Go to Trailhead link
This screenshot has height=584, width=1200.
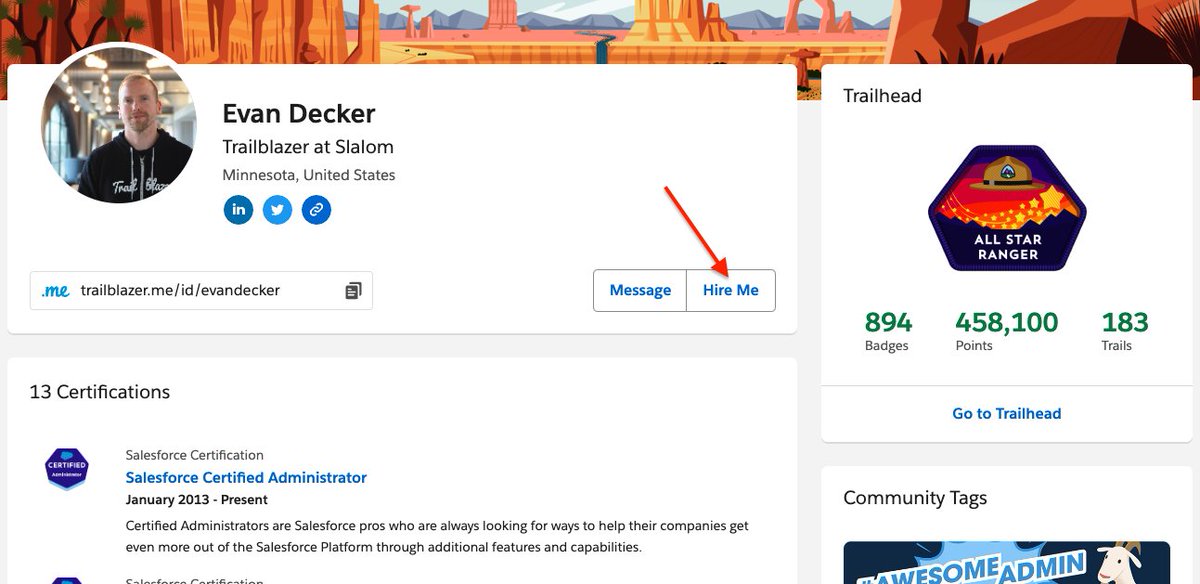coord(1007,413)
